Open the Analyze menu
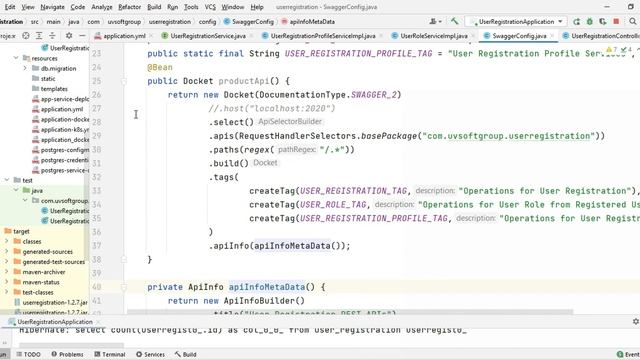Image resolution: width=640 pixels, height=360 pixels. pos(102,7)
